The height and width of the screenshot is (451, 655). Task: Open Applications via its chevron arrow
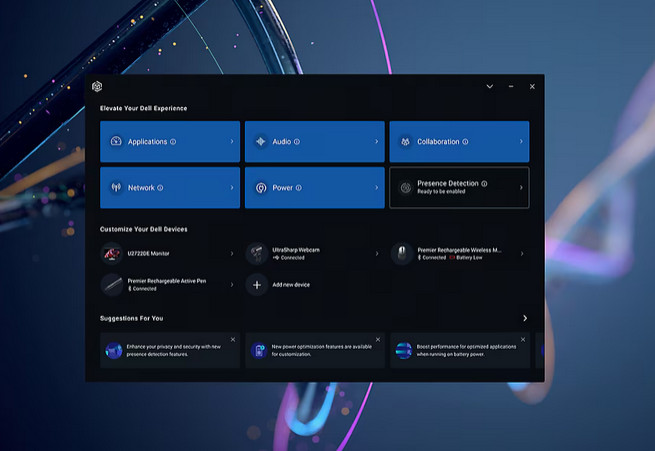click(232, 142)
